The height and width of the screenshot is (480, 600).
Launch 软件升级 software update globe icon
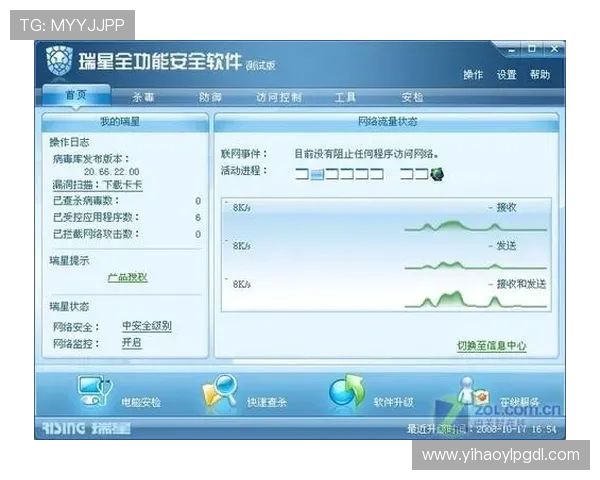347,390
